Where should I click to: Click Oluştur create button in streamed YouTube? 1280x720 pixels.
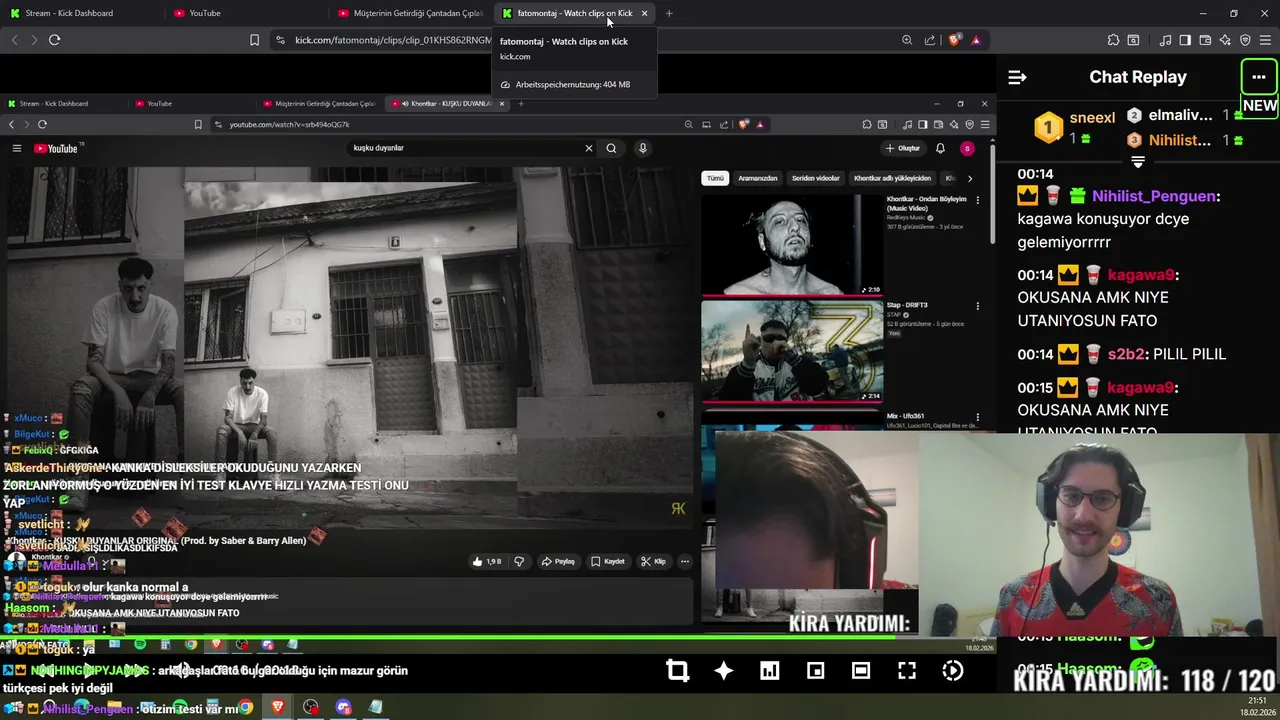tap(903, 148)
